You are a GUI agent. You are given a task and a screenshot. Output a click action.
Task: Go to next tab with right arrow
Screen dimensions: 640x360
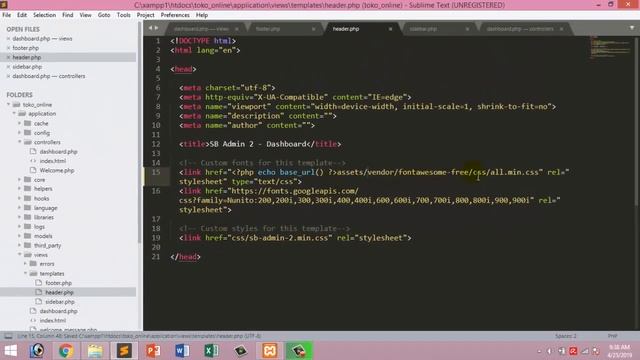tap(156, 28)
